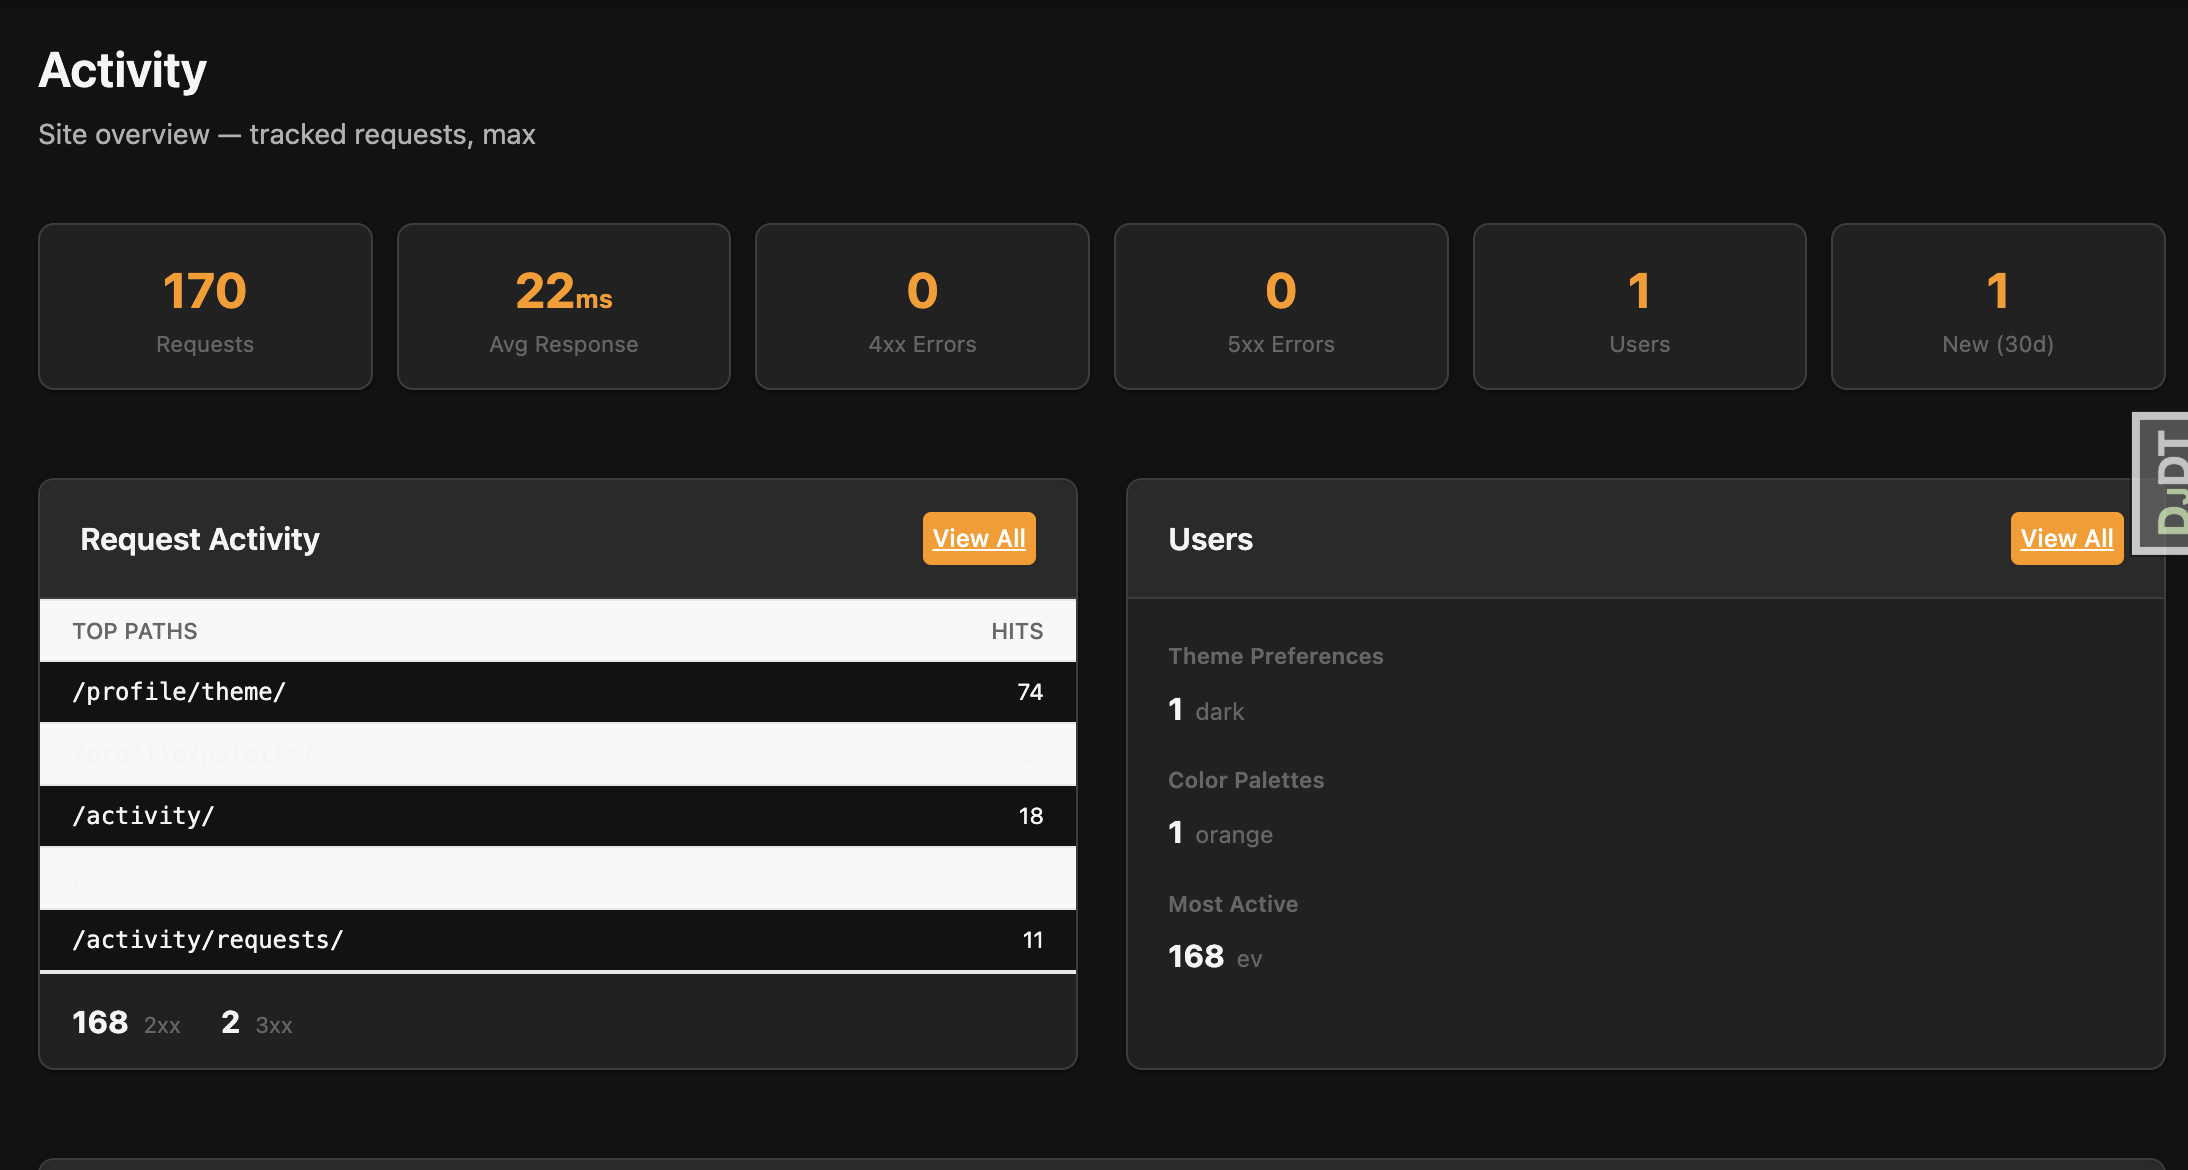Open the 5xx Errors stat card

1280,306
